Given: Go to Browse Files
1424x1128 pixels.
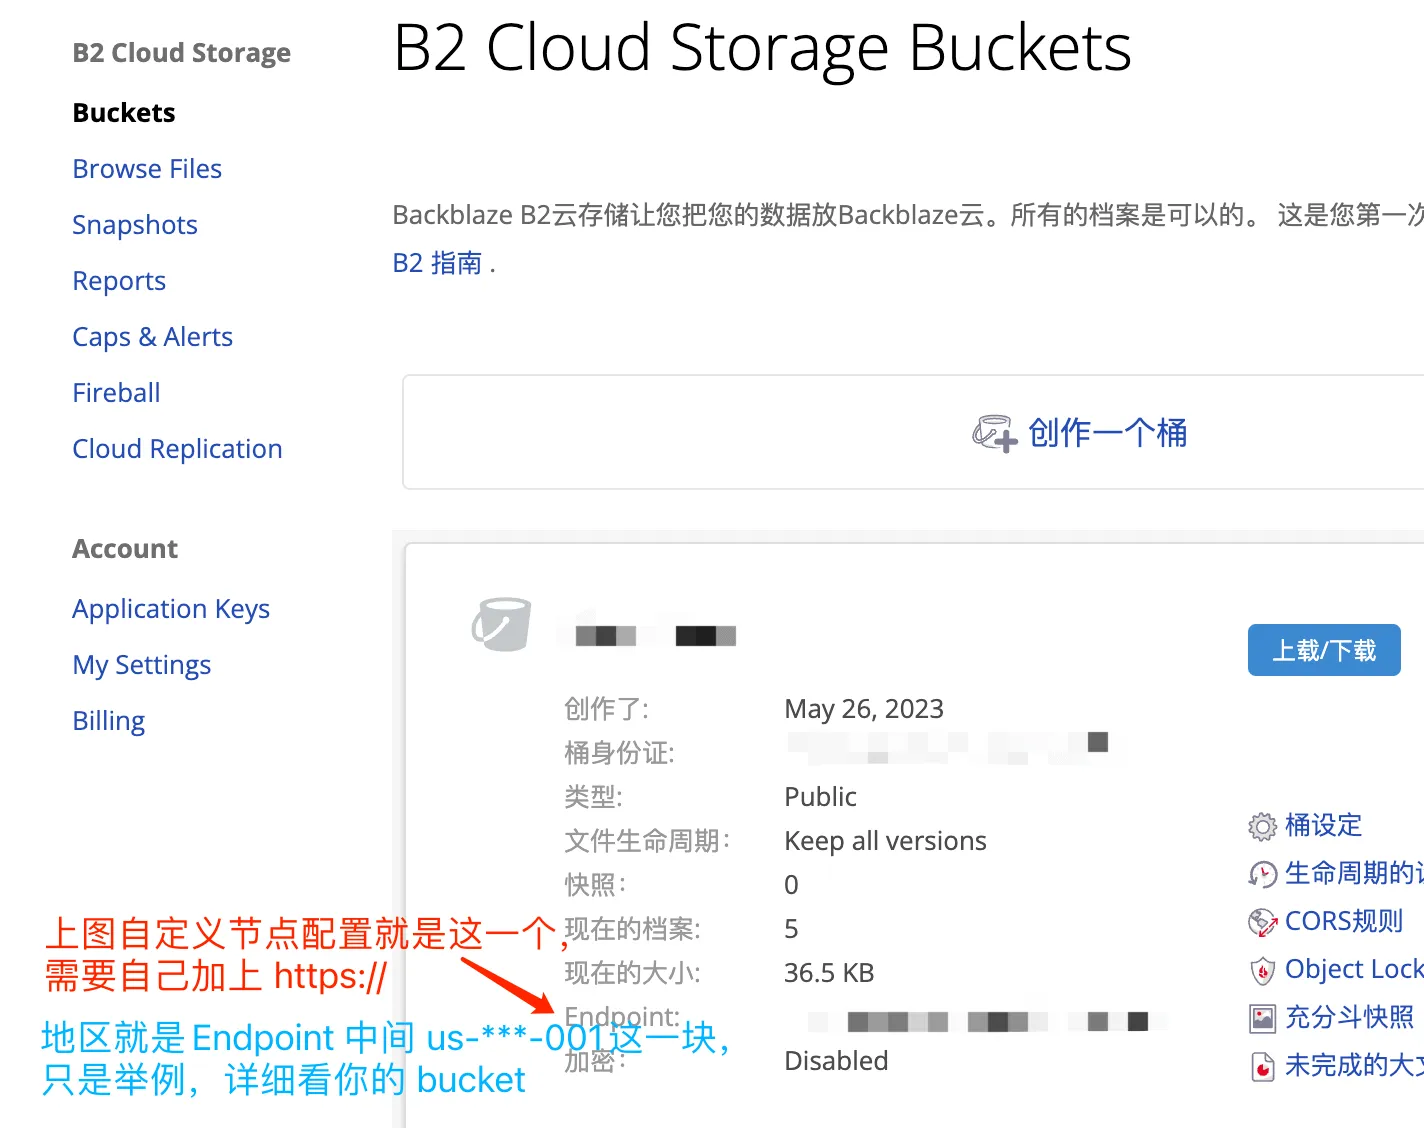Looking at the screenshot, I should coord(147,169).
